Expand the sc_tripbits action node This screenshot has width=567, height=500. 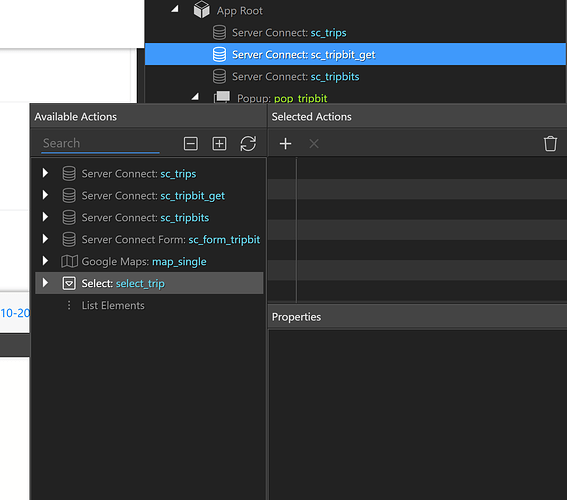pyautogui.click(x=45, y=217)
